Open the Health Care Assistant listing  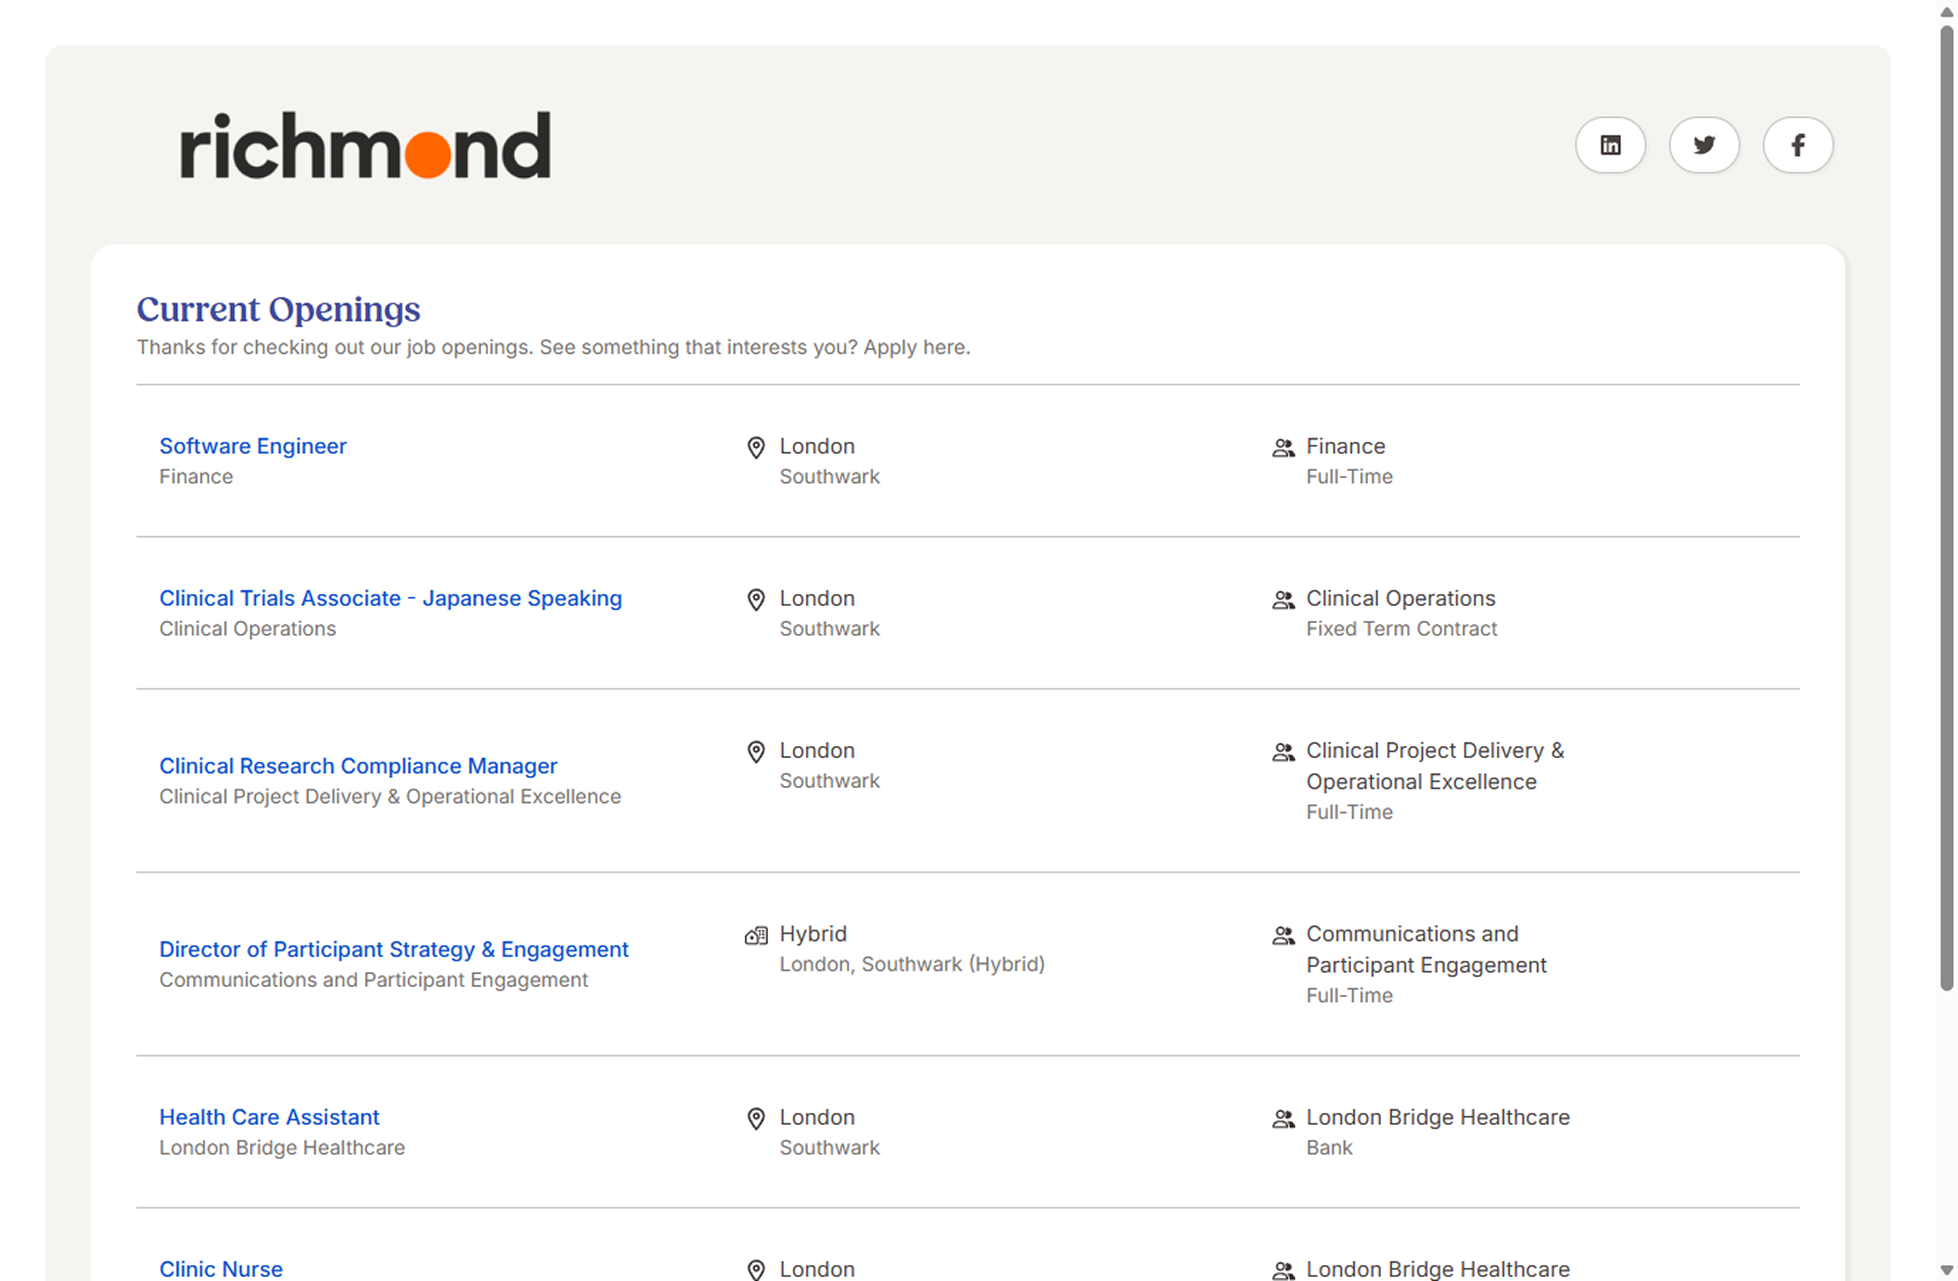[269, 1117]
